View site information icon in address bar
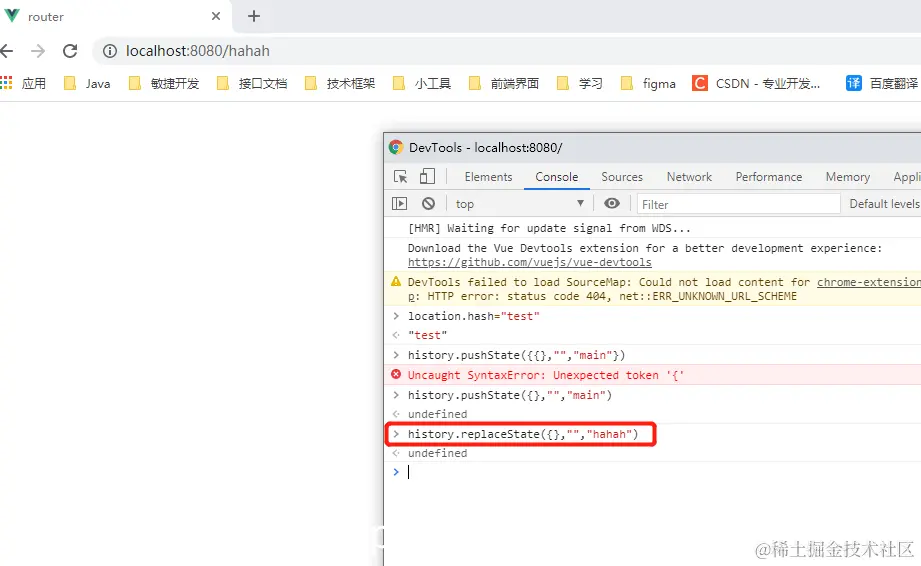The image size is (921, 566). pos(110,51)
